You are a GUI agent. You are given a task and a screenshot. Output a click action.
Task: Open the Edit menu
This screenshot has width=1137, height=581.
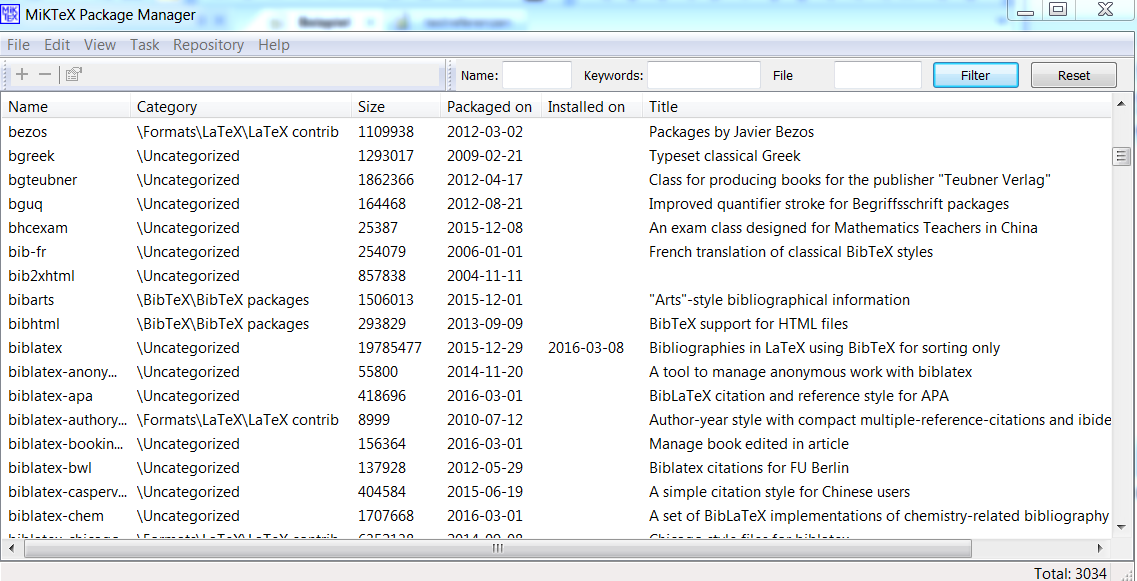[x=57, y=45]
